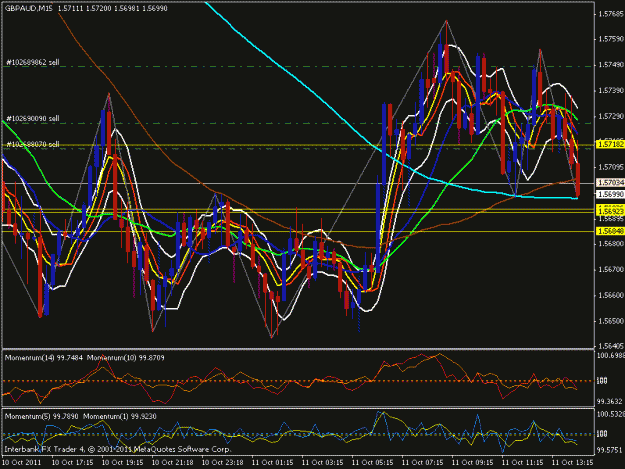Screen dimensions: 625x469
Task: Click the 99.5751 momentum scale value
Action: point(610,450)
